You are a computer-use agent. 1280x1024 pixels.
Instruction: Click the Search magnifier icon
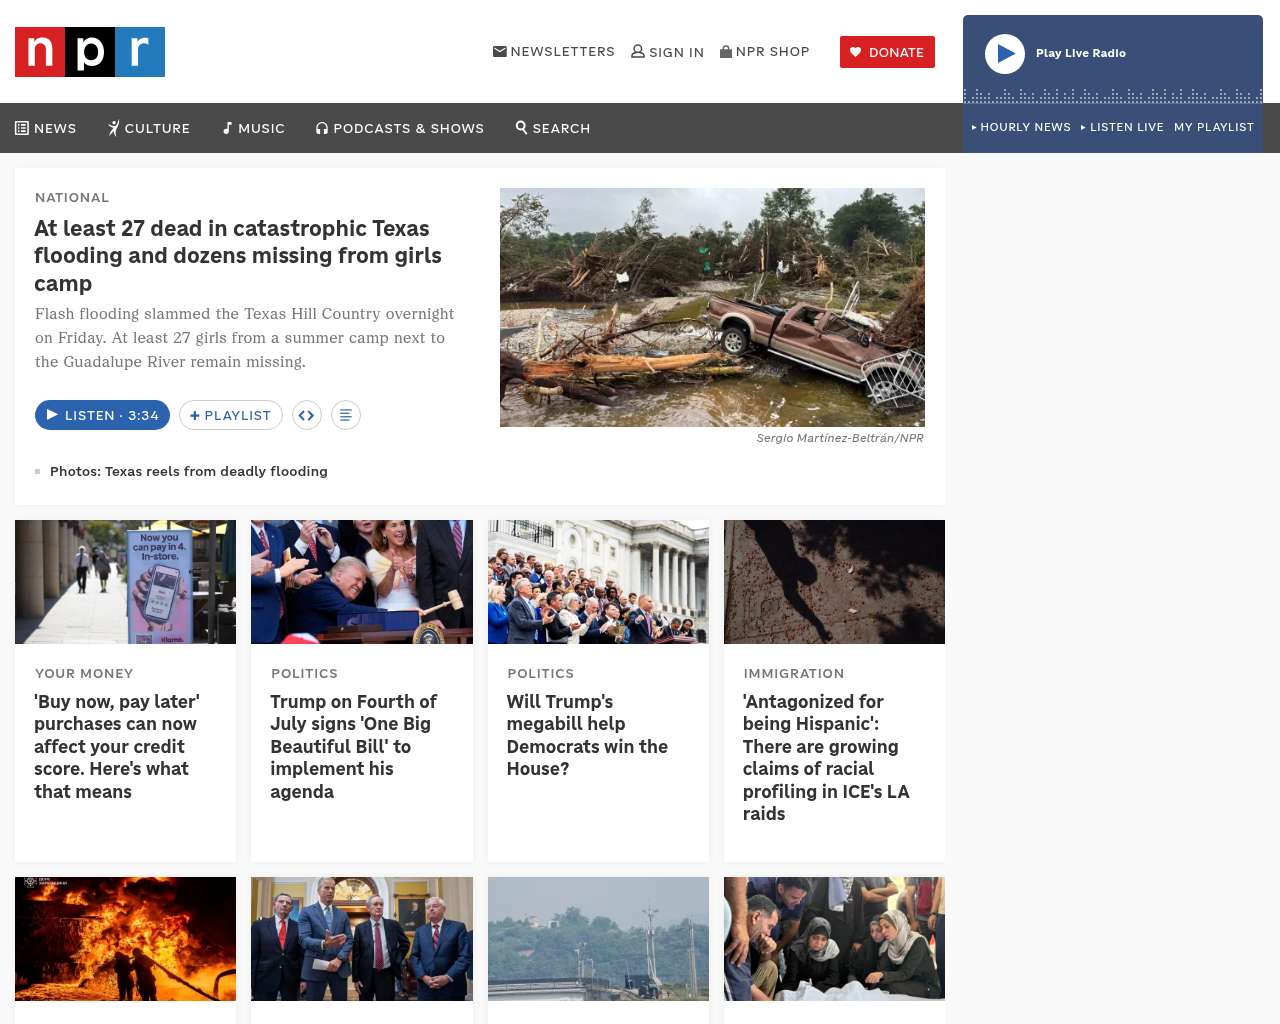[521, 127]
